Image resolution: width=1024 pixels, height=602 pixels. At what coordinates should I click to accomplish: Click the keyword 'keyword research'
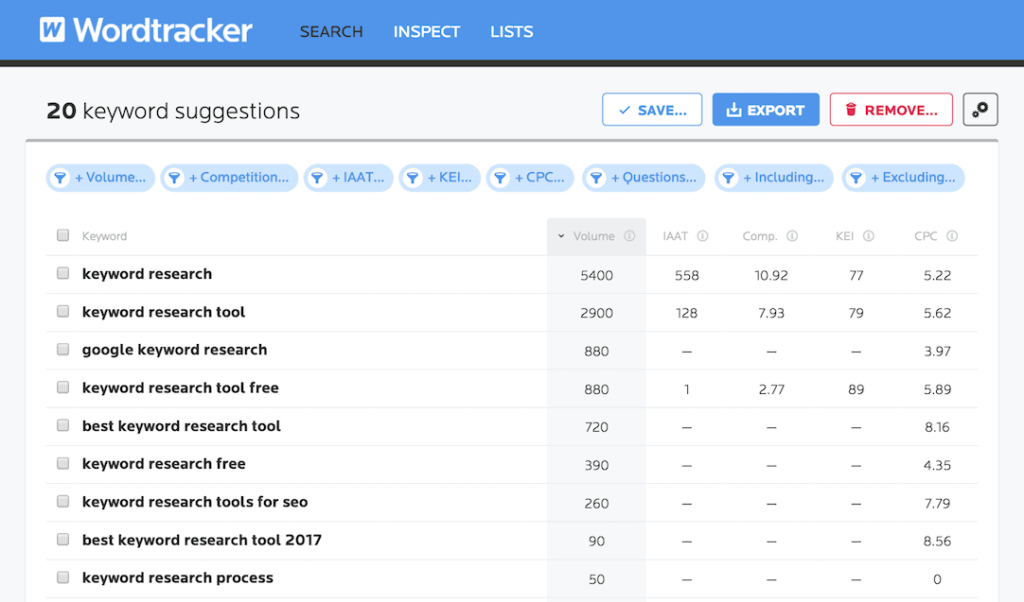pyautogui.click(x=147, y=274)
